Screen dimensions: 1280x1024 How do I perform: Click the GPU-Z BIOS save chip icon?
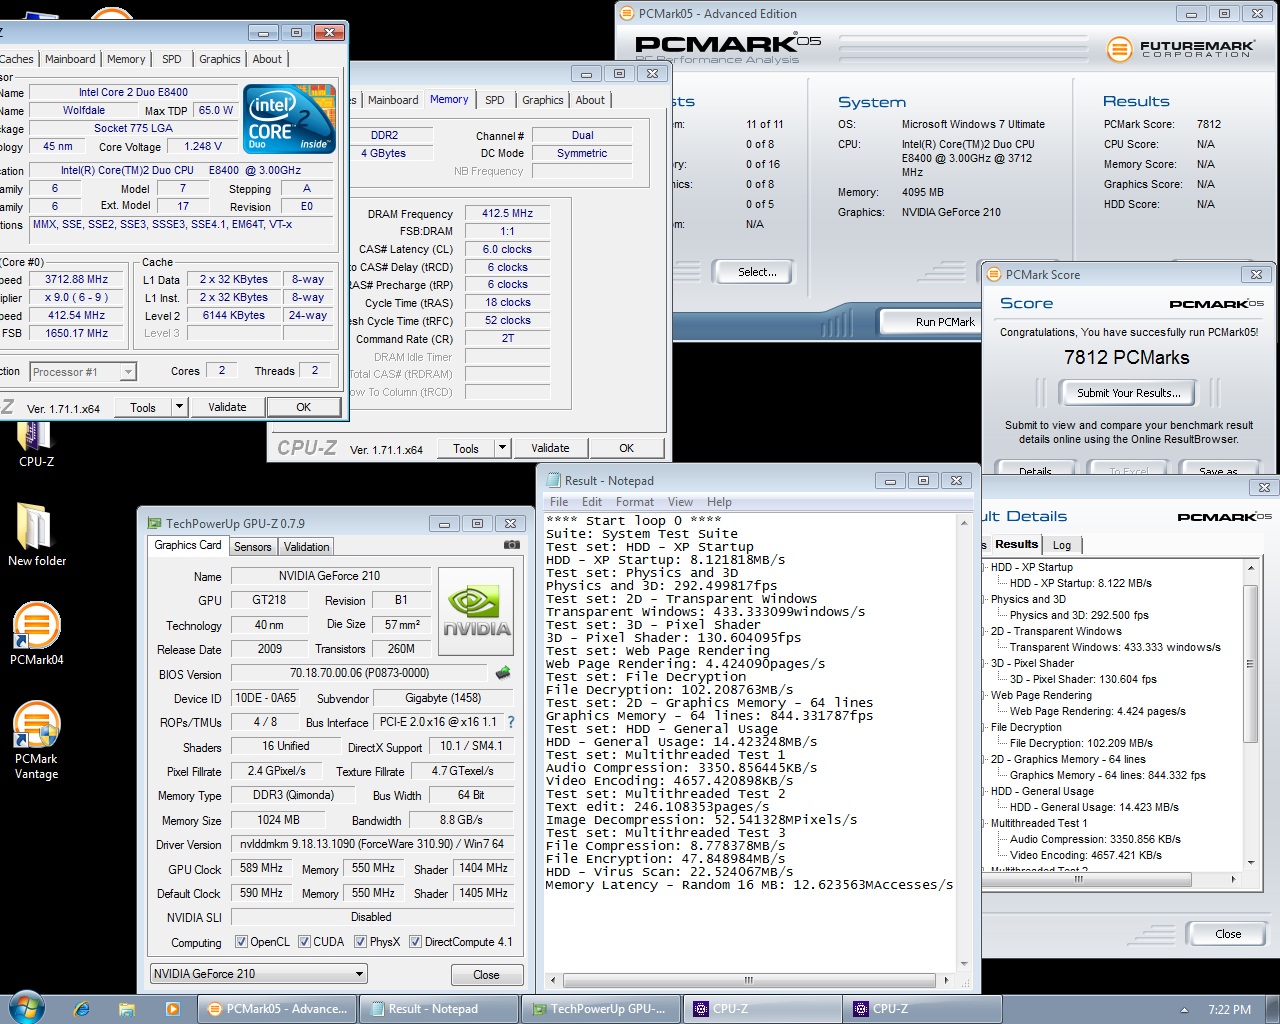click(x=503, y=673)
